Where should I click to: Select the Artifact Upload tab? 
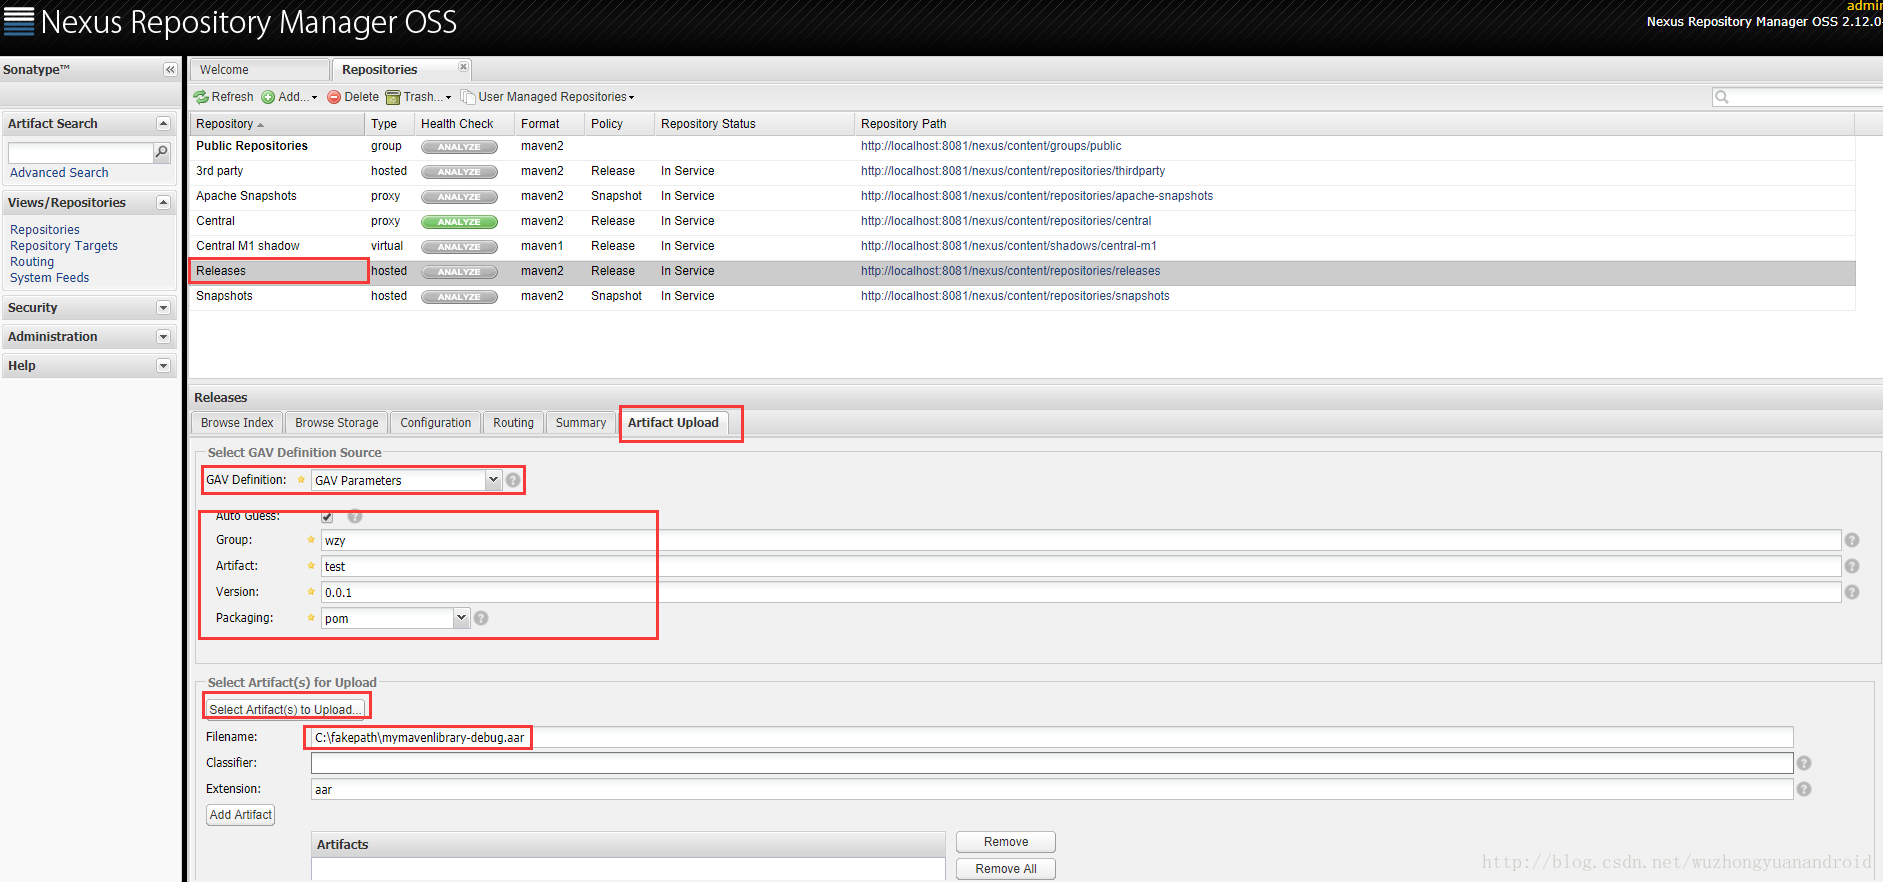pos(674,423)
